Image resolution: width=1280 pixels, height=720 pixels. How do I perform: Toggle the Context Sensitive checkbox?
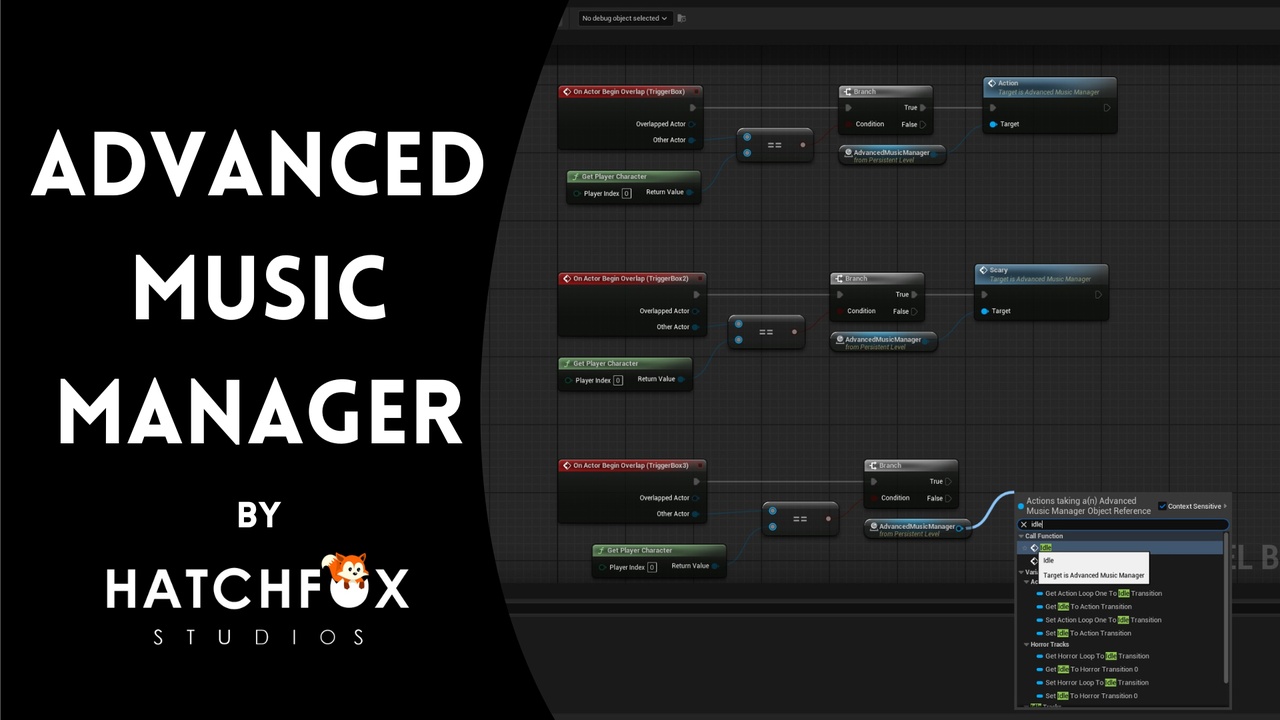tap(1162, 506)
